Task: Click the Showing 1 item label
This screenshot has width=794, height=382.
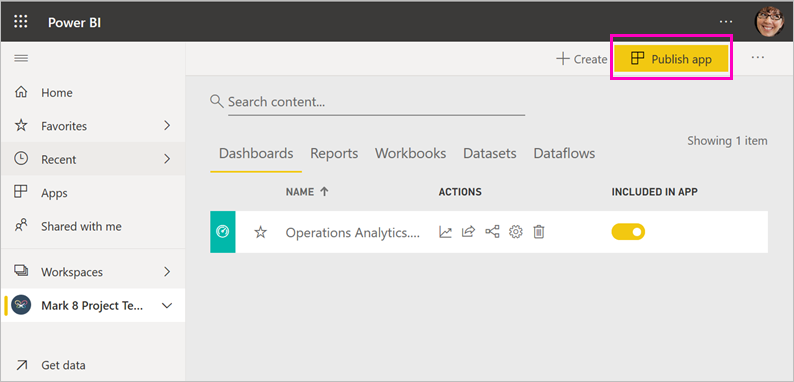Action: (727, 141)
